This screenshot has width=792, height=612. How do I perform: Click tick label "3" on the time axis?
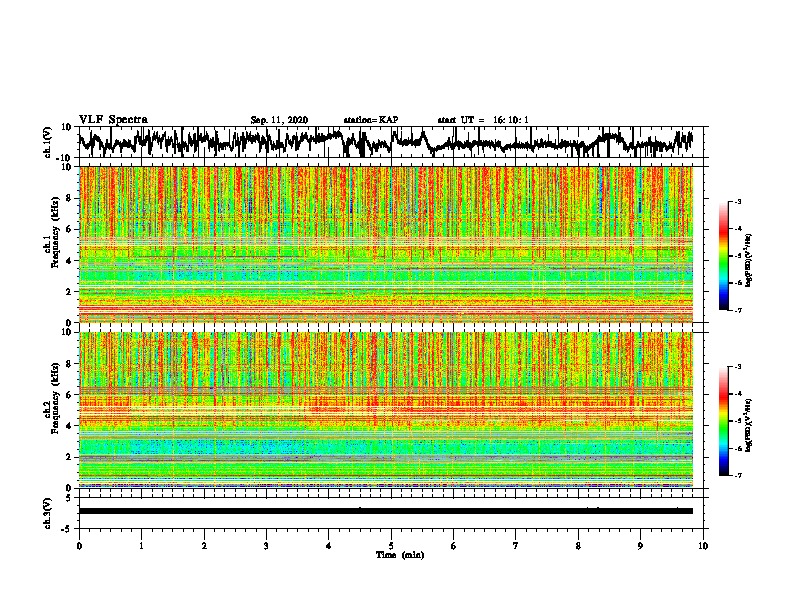point(266,546)
